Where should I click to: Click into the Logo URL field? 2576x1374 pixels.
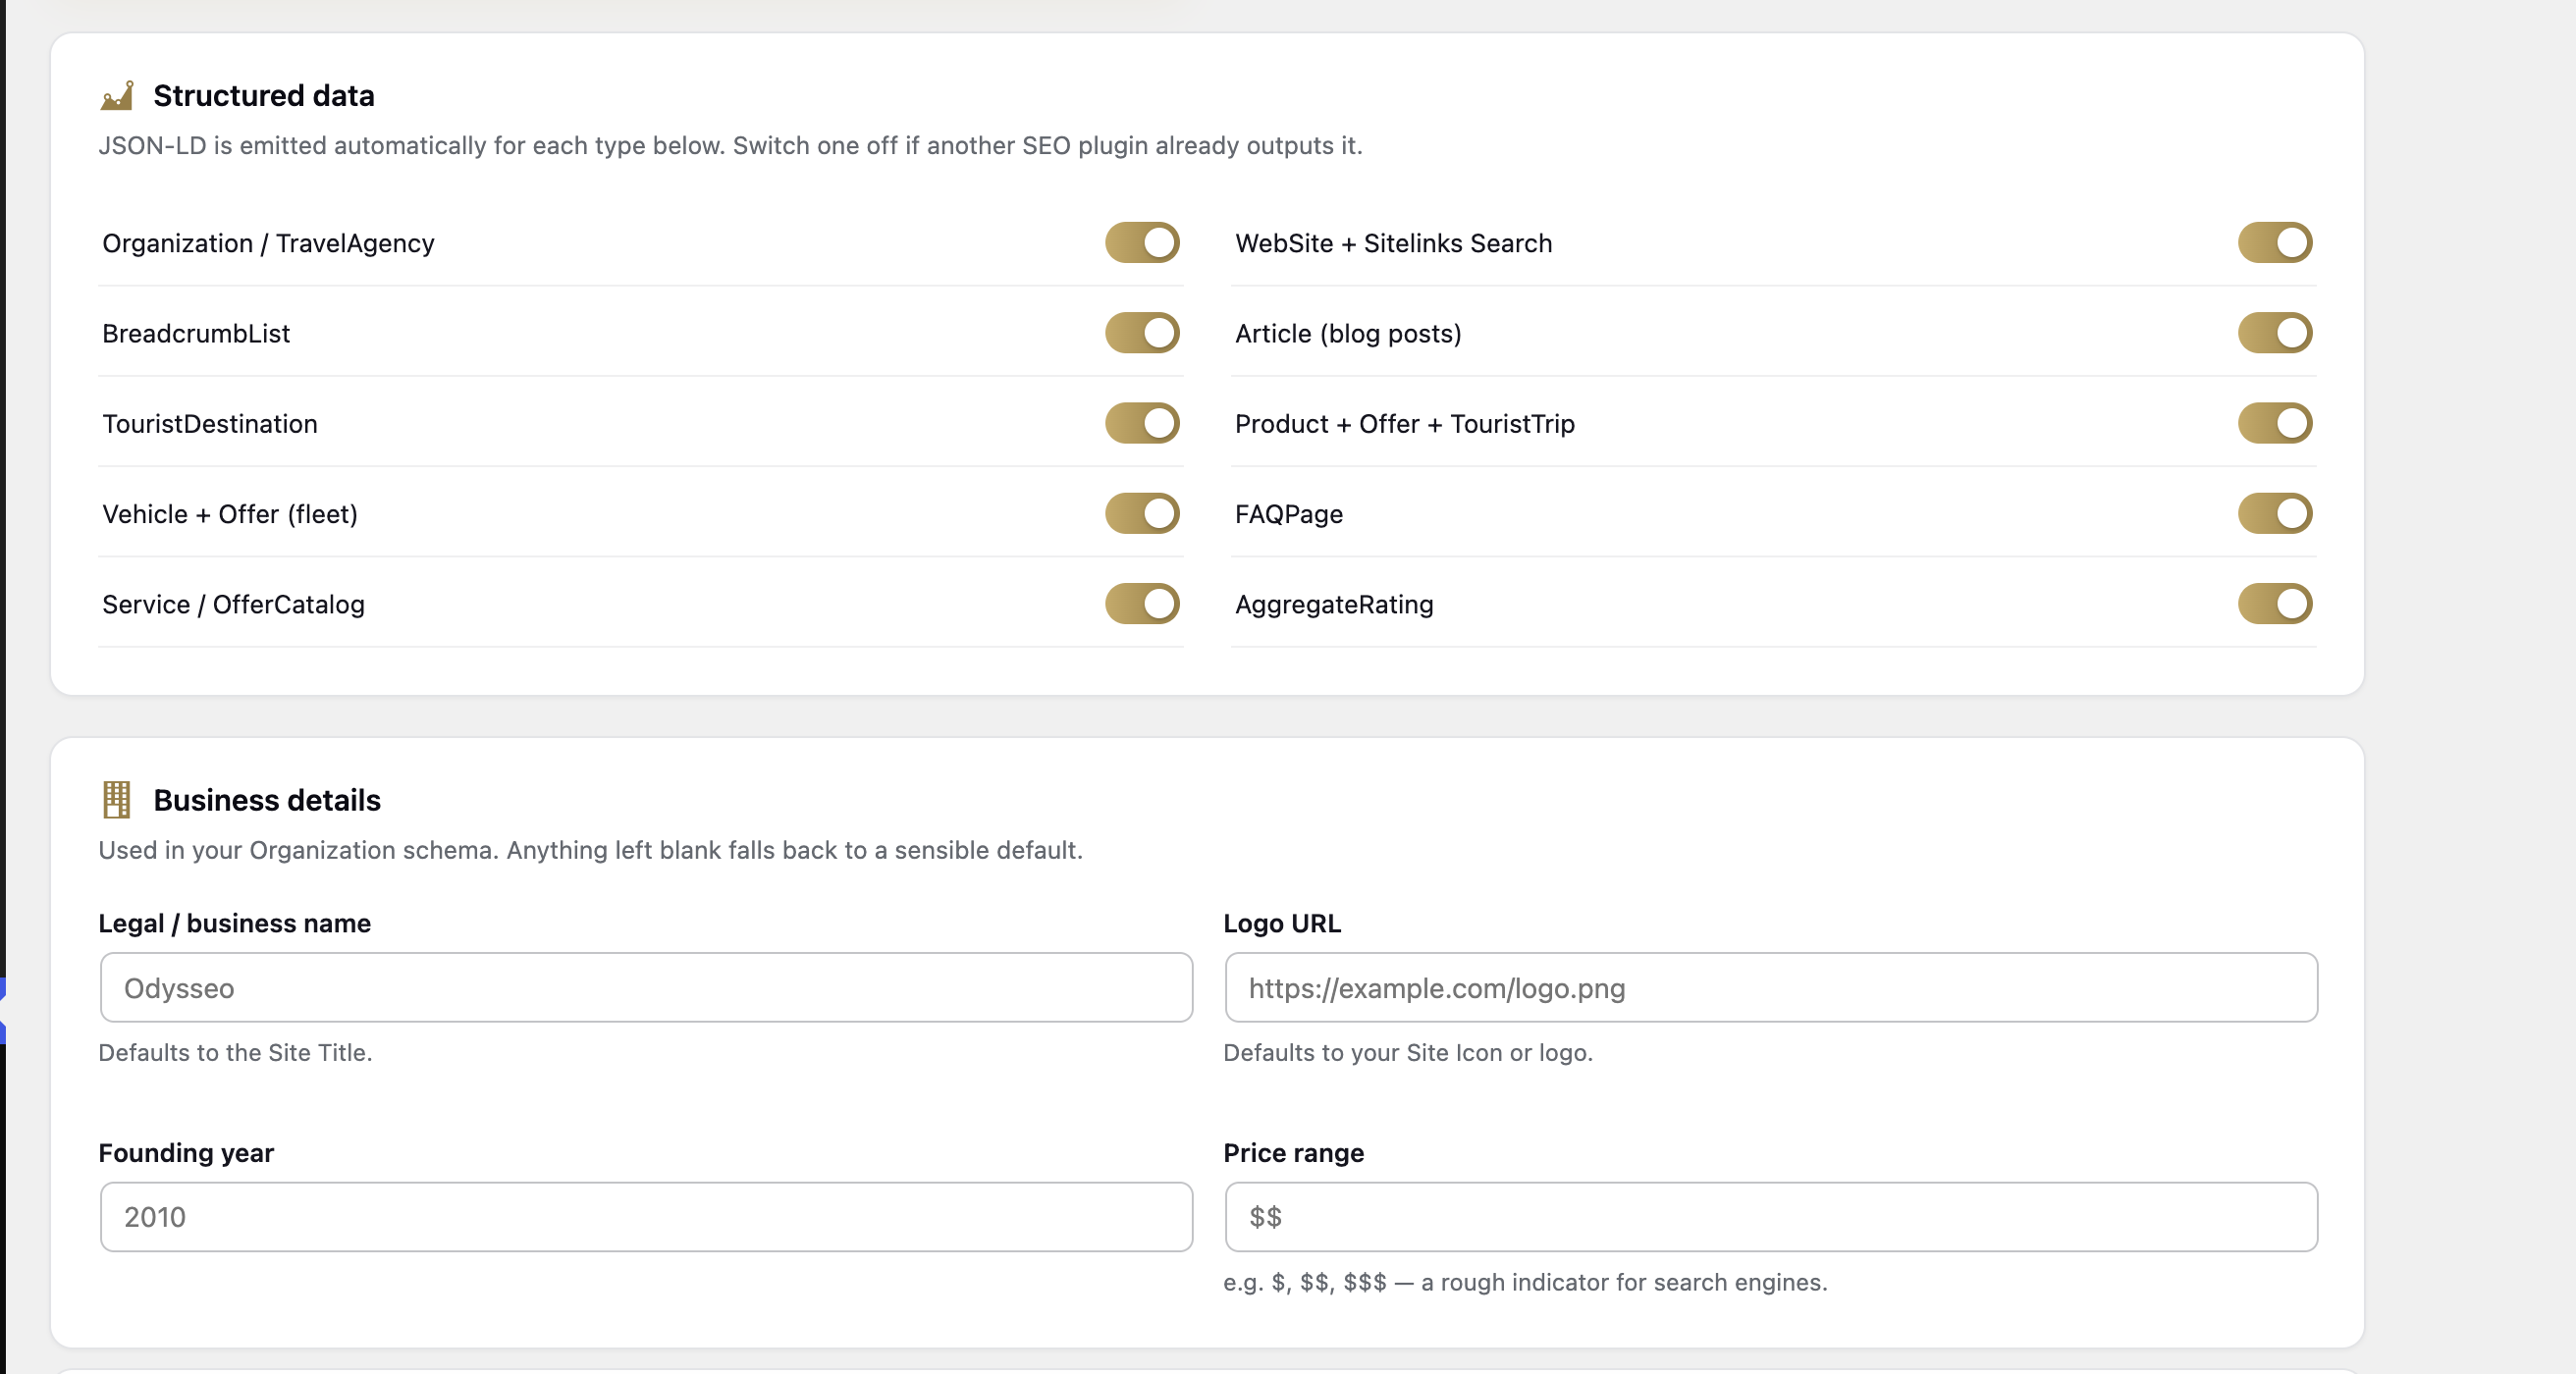pos(1771,988)
